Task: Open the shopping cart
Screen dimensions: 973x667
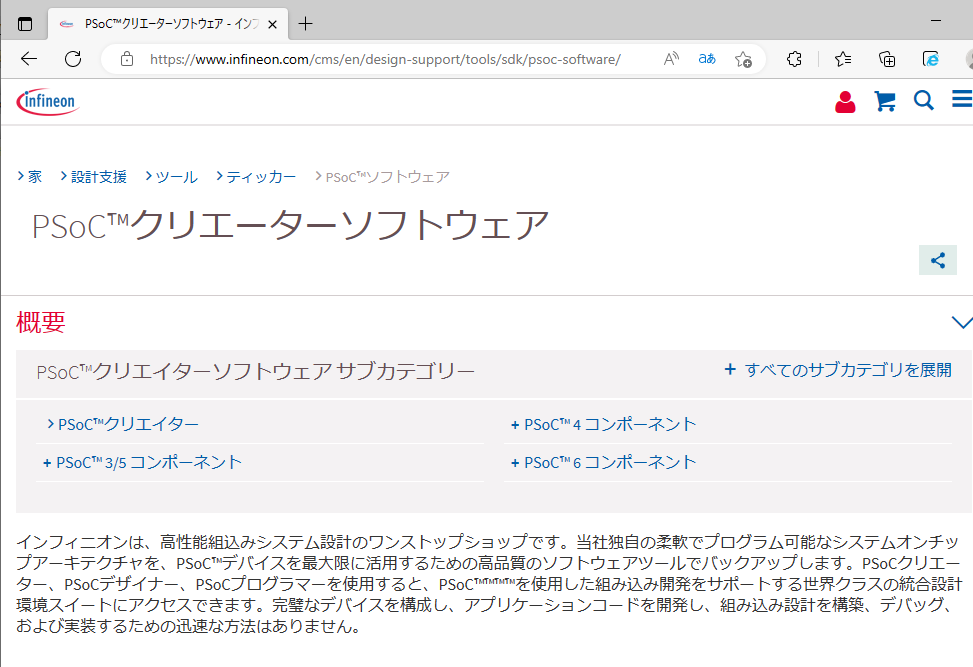Action: tap(885, 101)
